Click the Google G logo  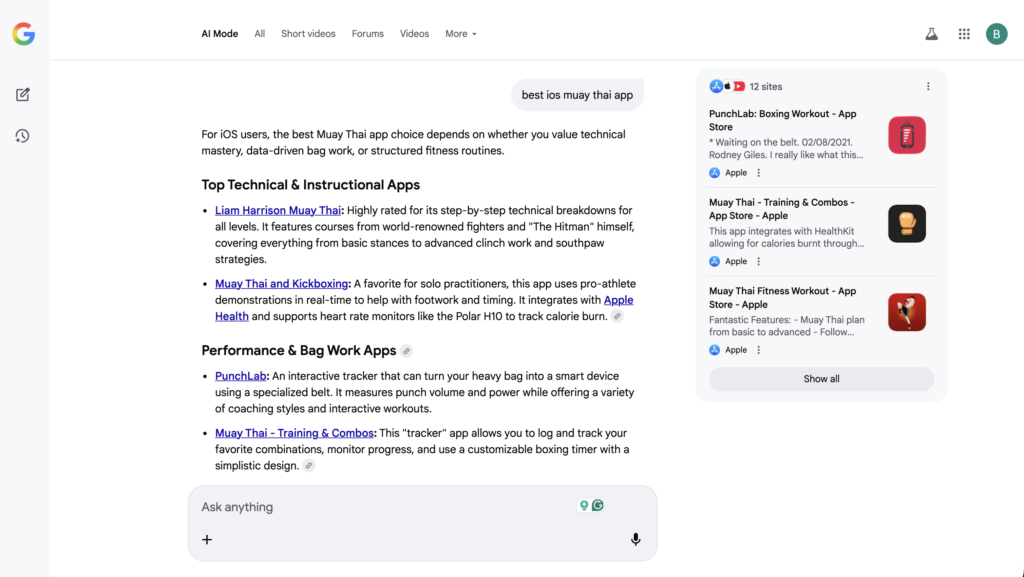coord(23,31)
